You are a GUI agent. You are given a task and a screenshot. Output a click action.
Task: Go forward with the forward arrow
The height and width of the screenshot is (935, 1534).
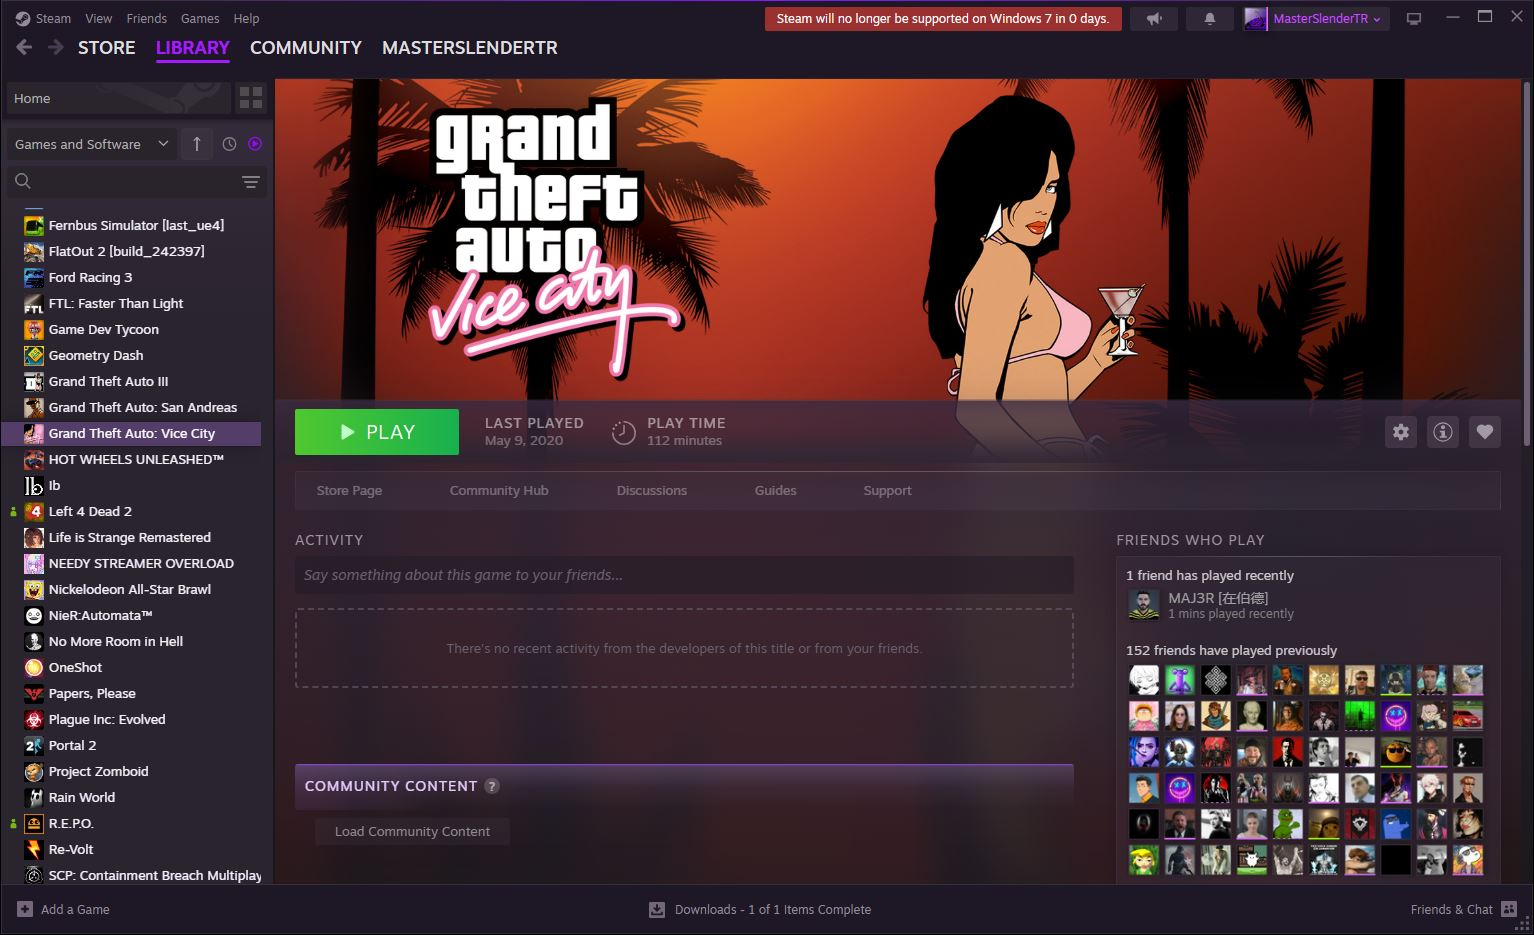click(x=56, y=47)
